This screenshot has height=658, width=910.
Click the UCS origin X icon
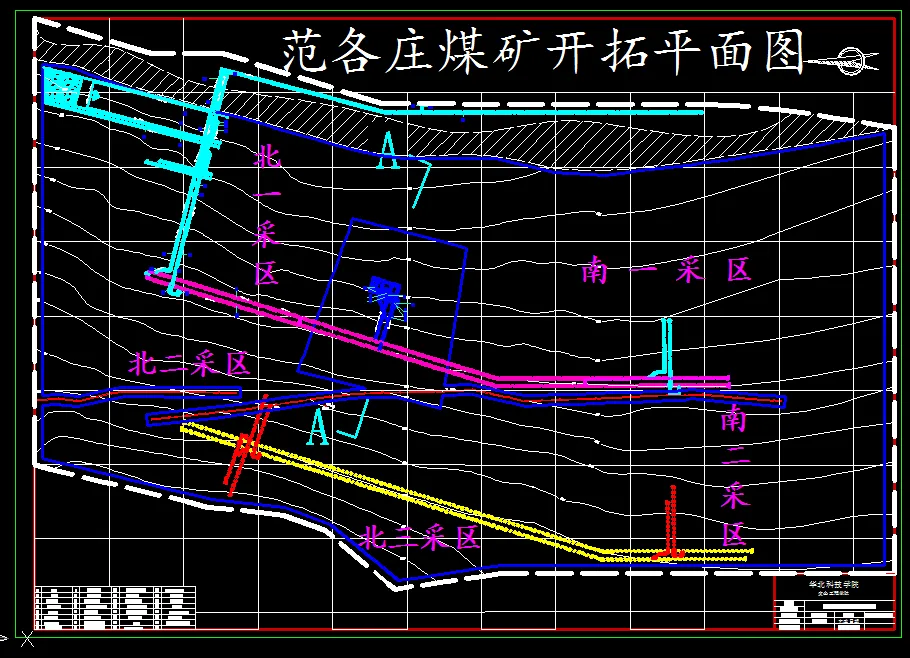[x=27, y=639]
